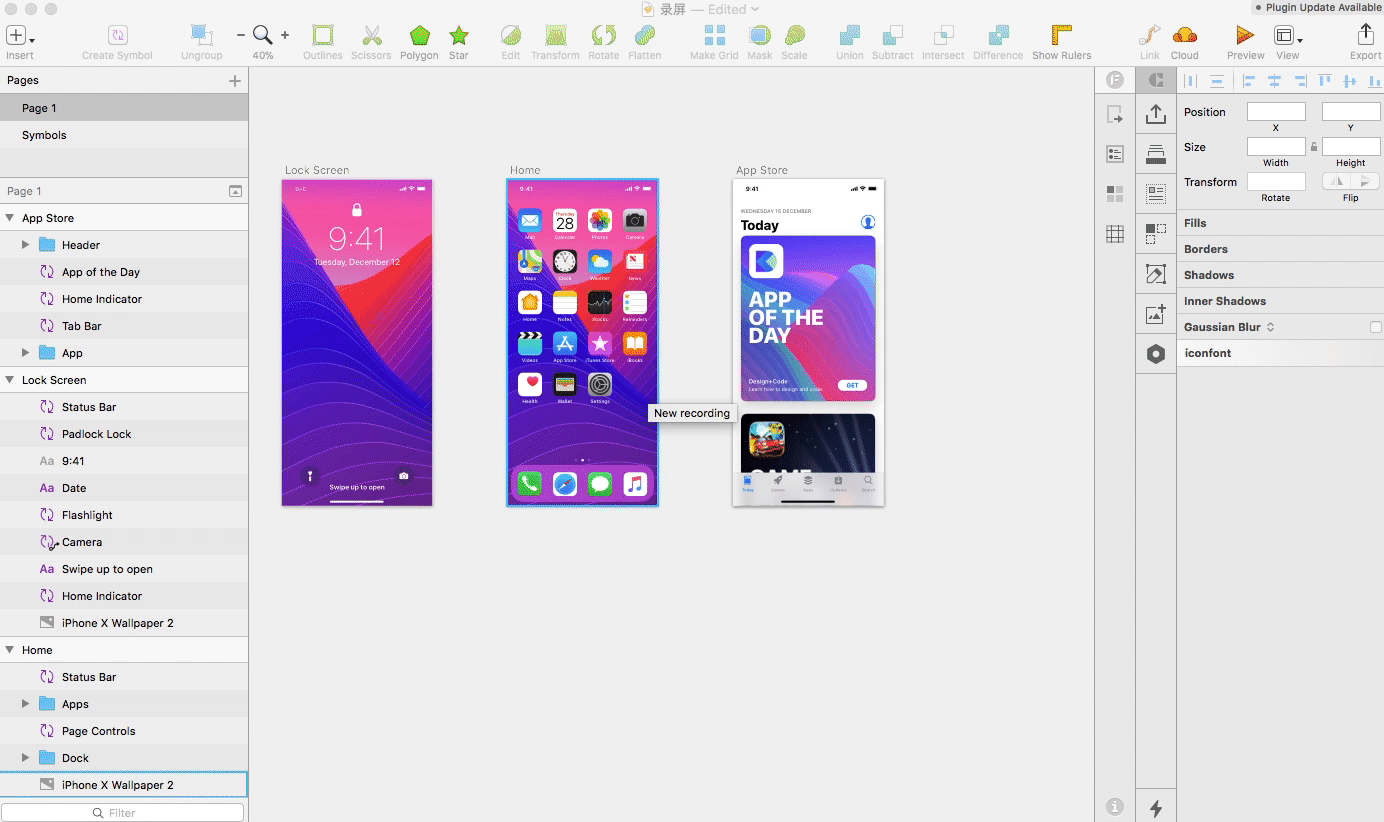The width and height of the screenshot is (1384, 822).
Task: Click the Cloud upload icon
Action: (x=1184, y=37)
